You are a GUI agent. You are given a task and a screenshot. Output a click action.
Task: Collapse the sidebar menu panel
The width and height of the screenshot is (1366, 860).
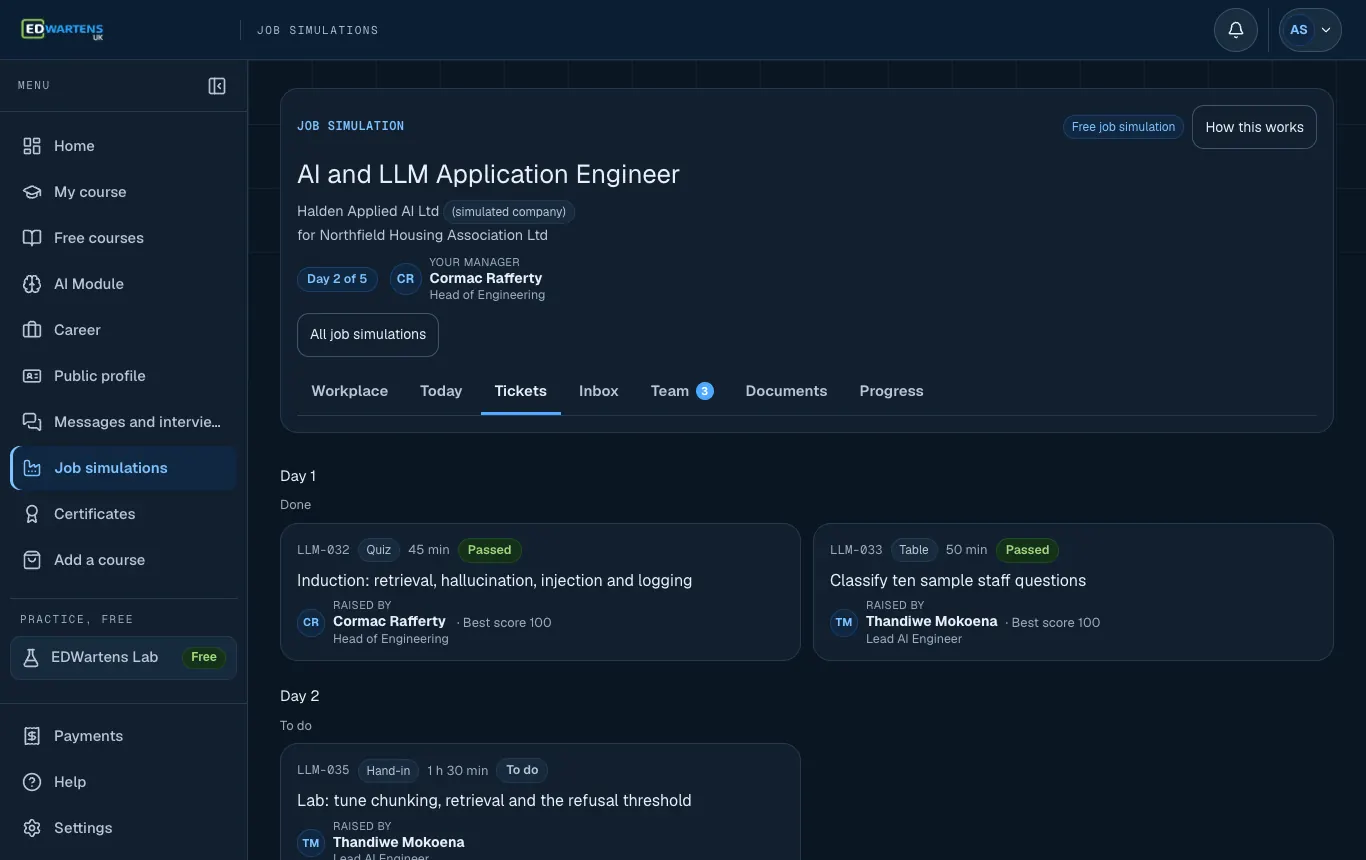(217, 86)
